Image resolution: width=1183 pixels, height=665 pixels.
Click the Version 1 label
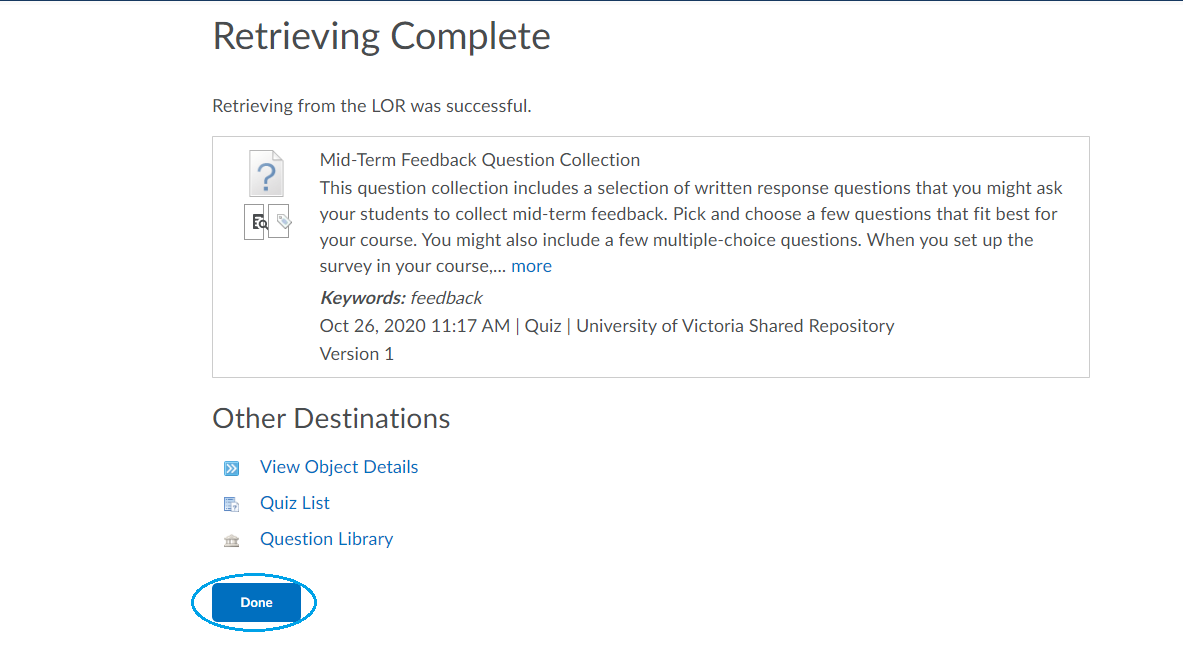point(357,354)
